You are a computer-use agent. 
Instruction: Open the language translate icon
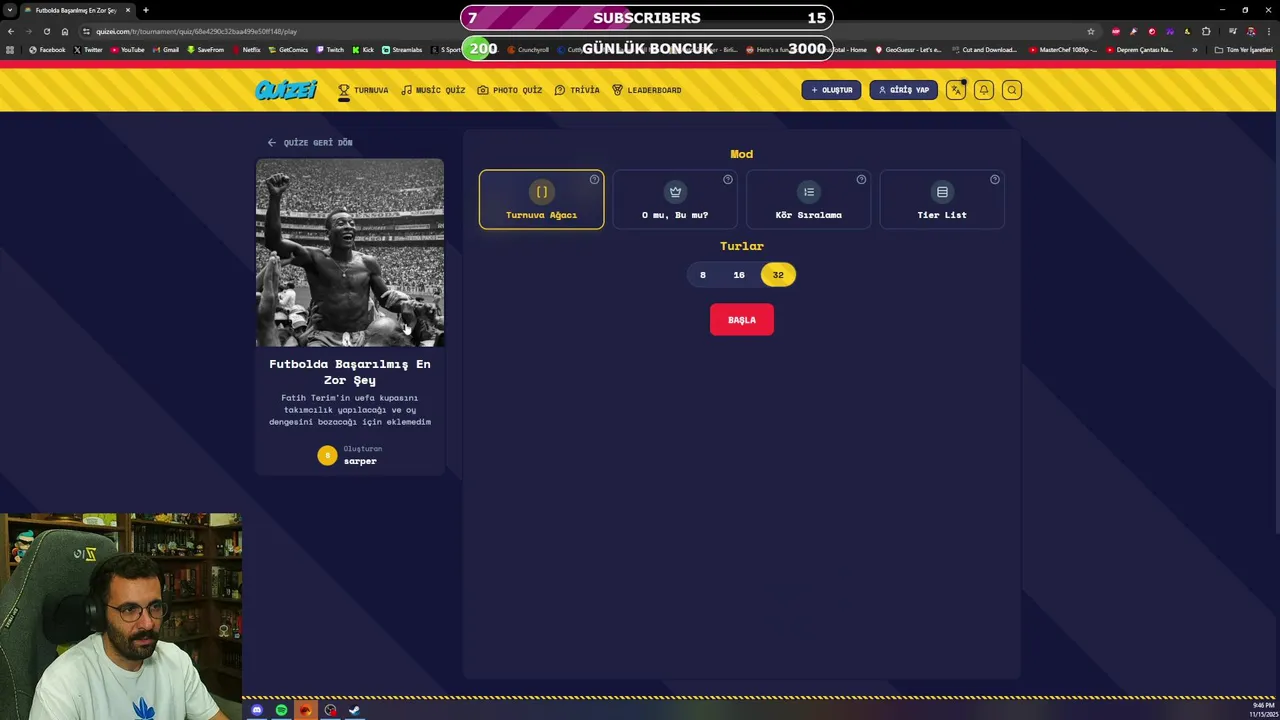956,90
